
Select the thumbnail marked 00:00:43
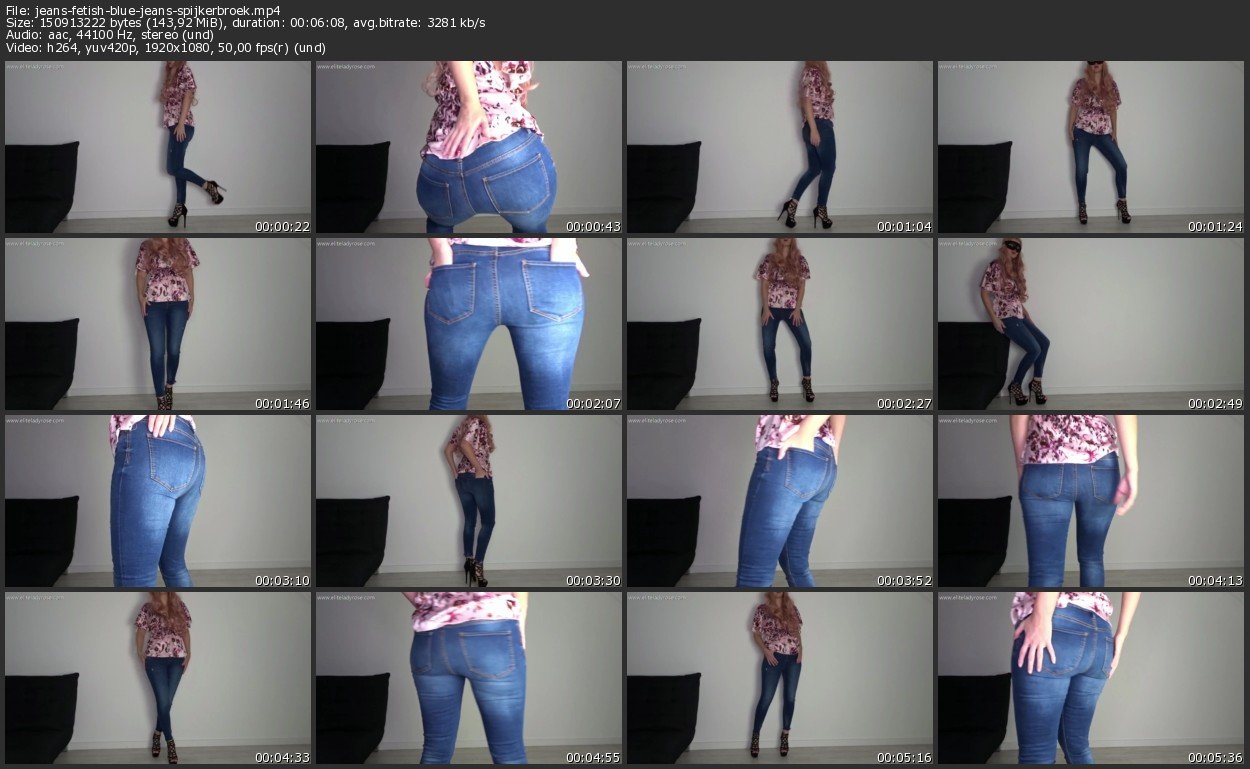(x=469, y=147)
